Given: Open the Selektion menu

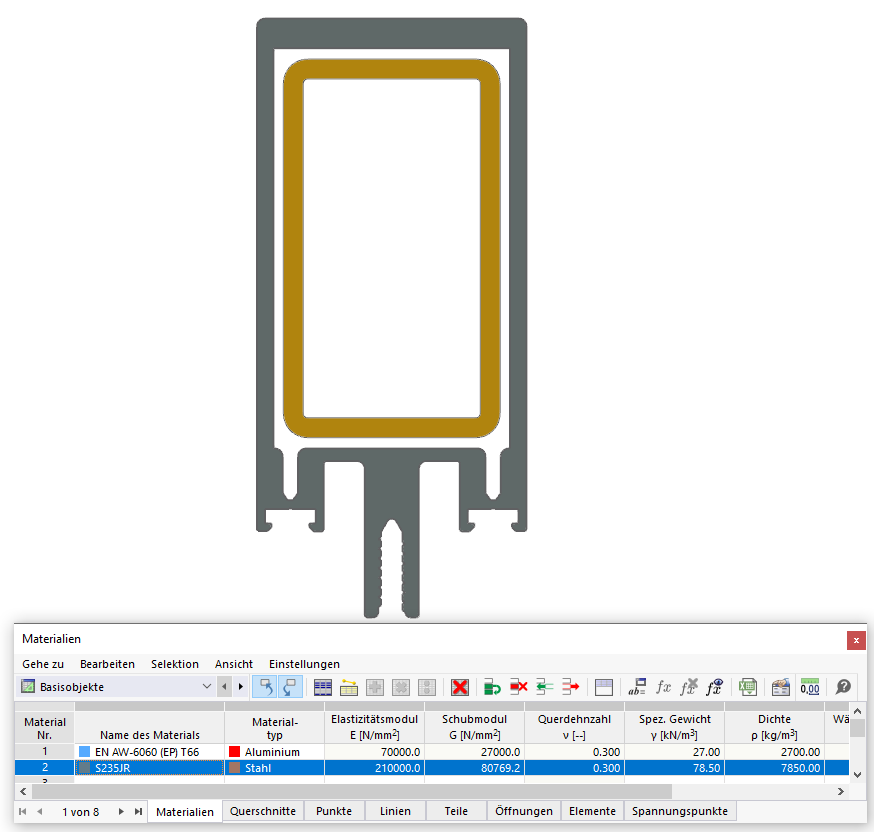Looking at the screenshot, I should (174, 664).
